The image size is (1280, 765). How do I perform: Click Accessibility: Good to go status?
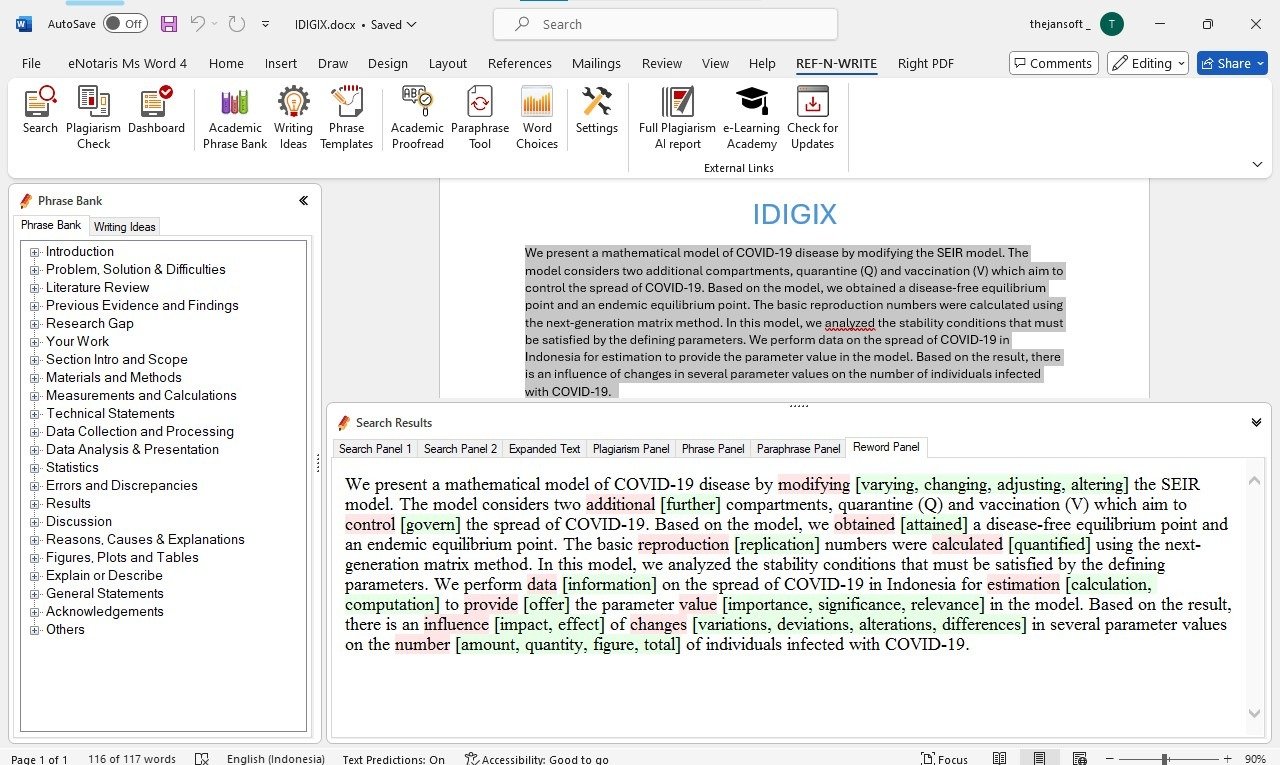(x=537, y=759)
